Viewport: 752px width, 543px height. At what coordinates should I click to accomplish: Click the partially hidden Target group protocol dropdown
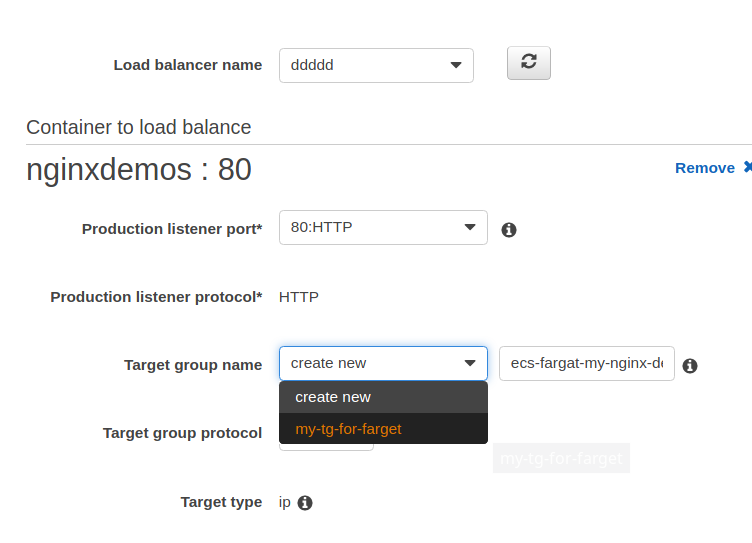click(x=326, y=446)
